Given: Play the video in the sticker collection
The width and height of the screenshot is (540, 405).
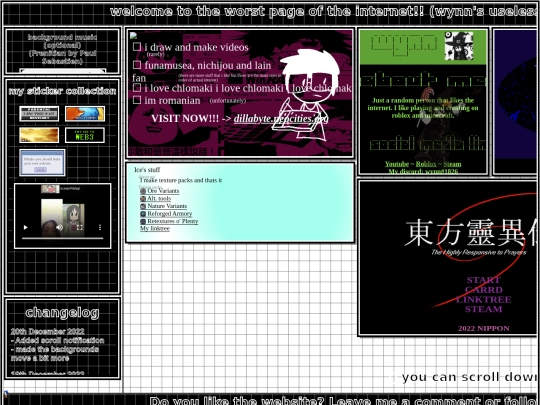Looking at the screenshot, I should tap(25, 227).
